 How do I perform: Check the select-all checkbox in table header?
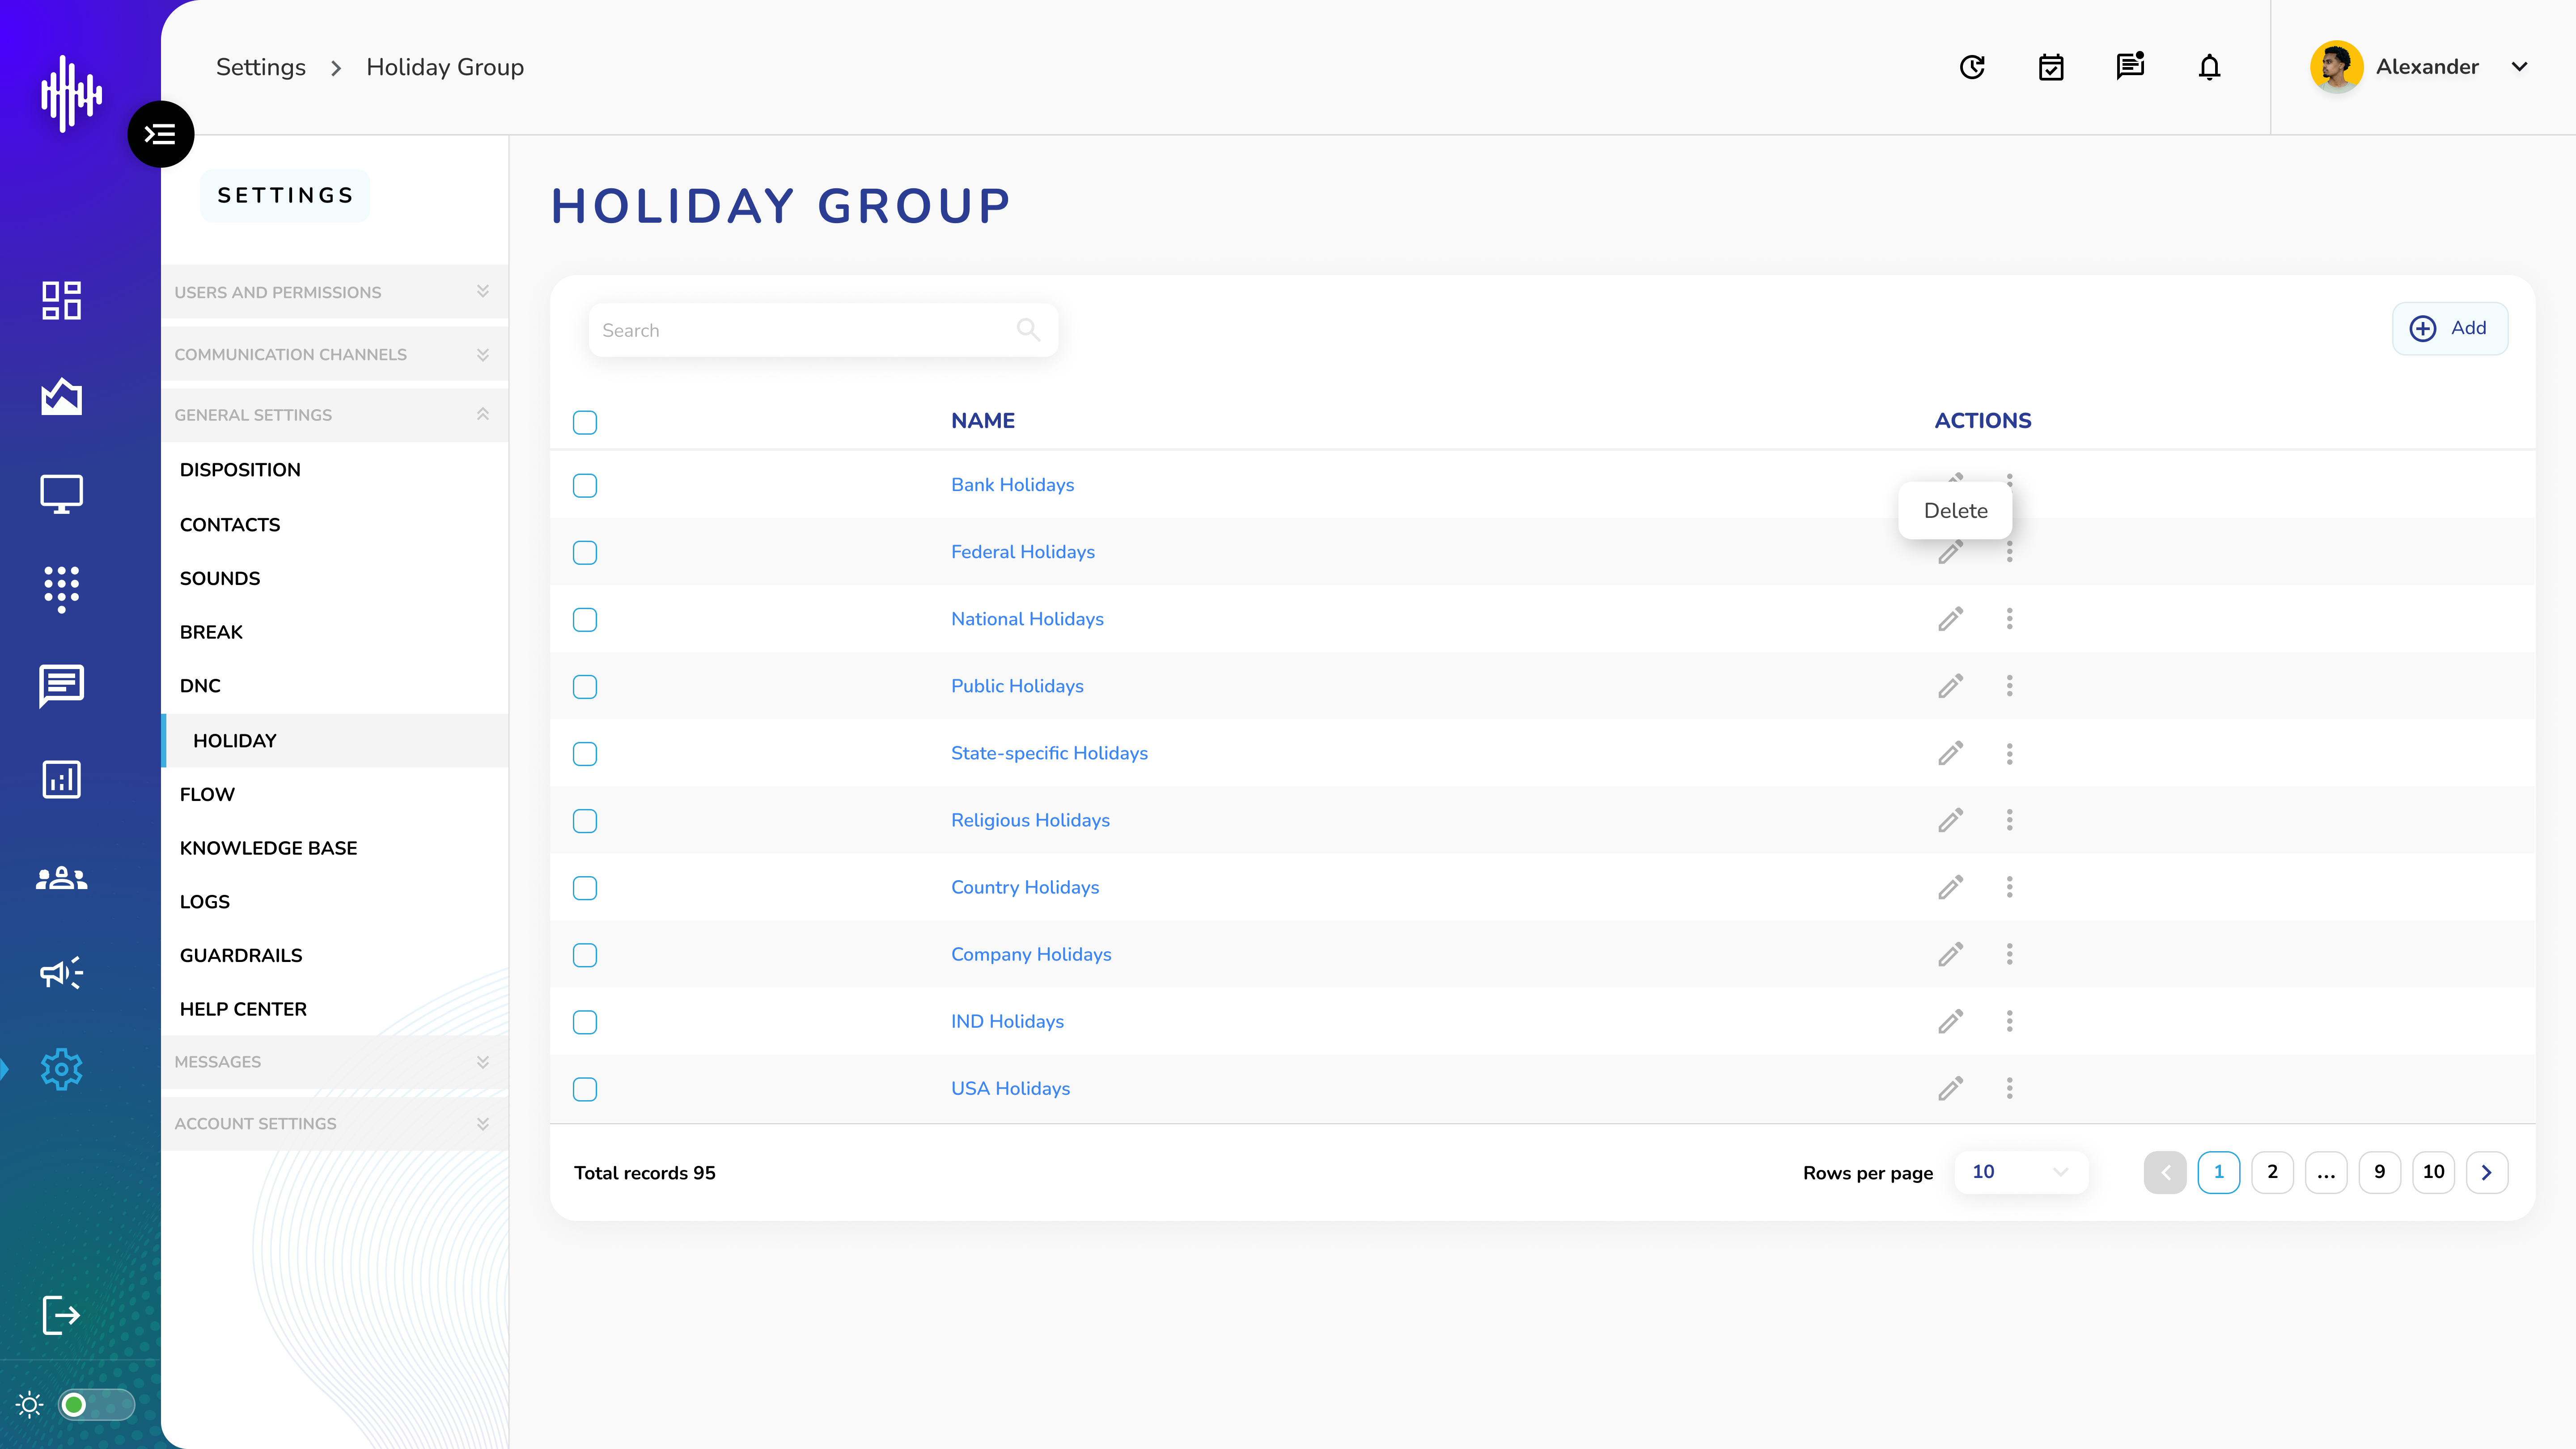point(585,422)
